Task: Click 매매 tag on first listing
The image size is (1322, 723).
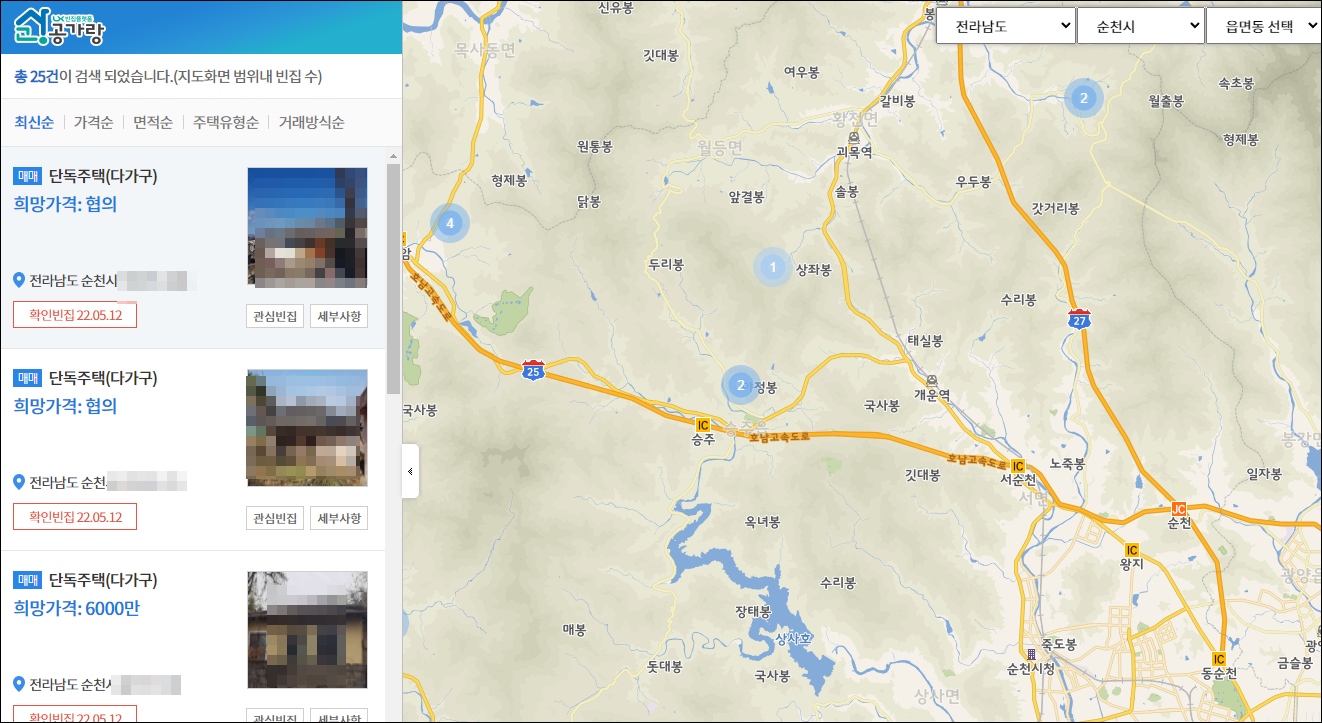Action: (28, 177)
